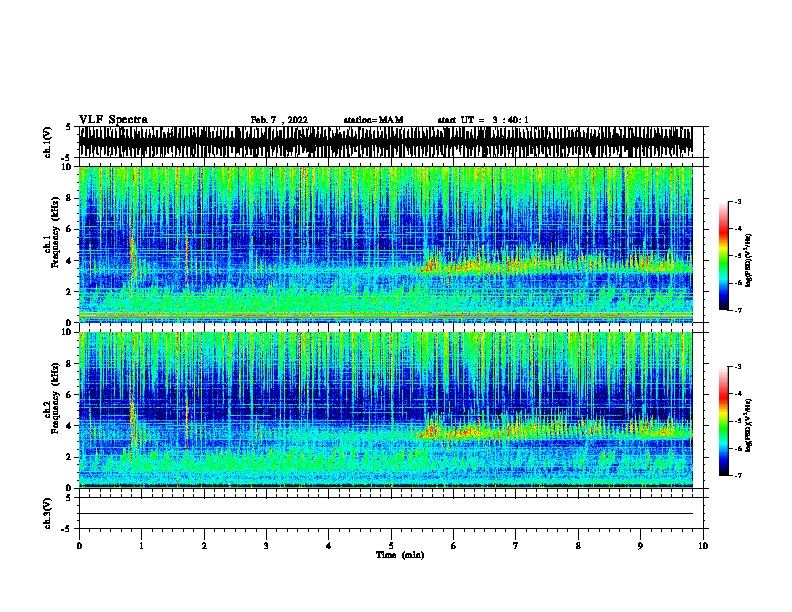Click time axis tick label "1"

(141, 546)
